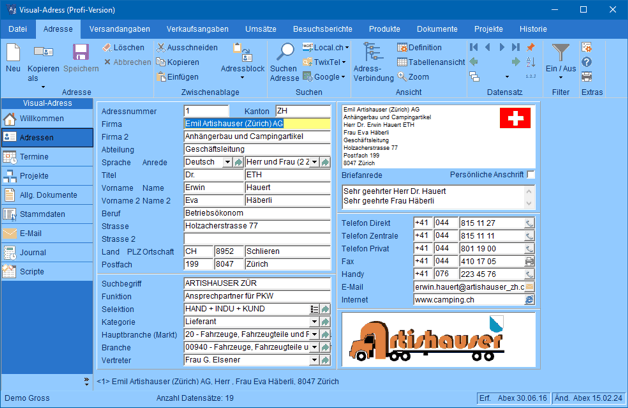Click the Selektion list icon
Viewport: 628px width, 408px height.
point(314,309)
